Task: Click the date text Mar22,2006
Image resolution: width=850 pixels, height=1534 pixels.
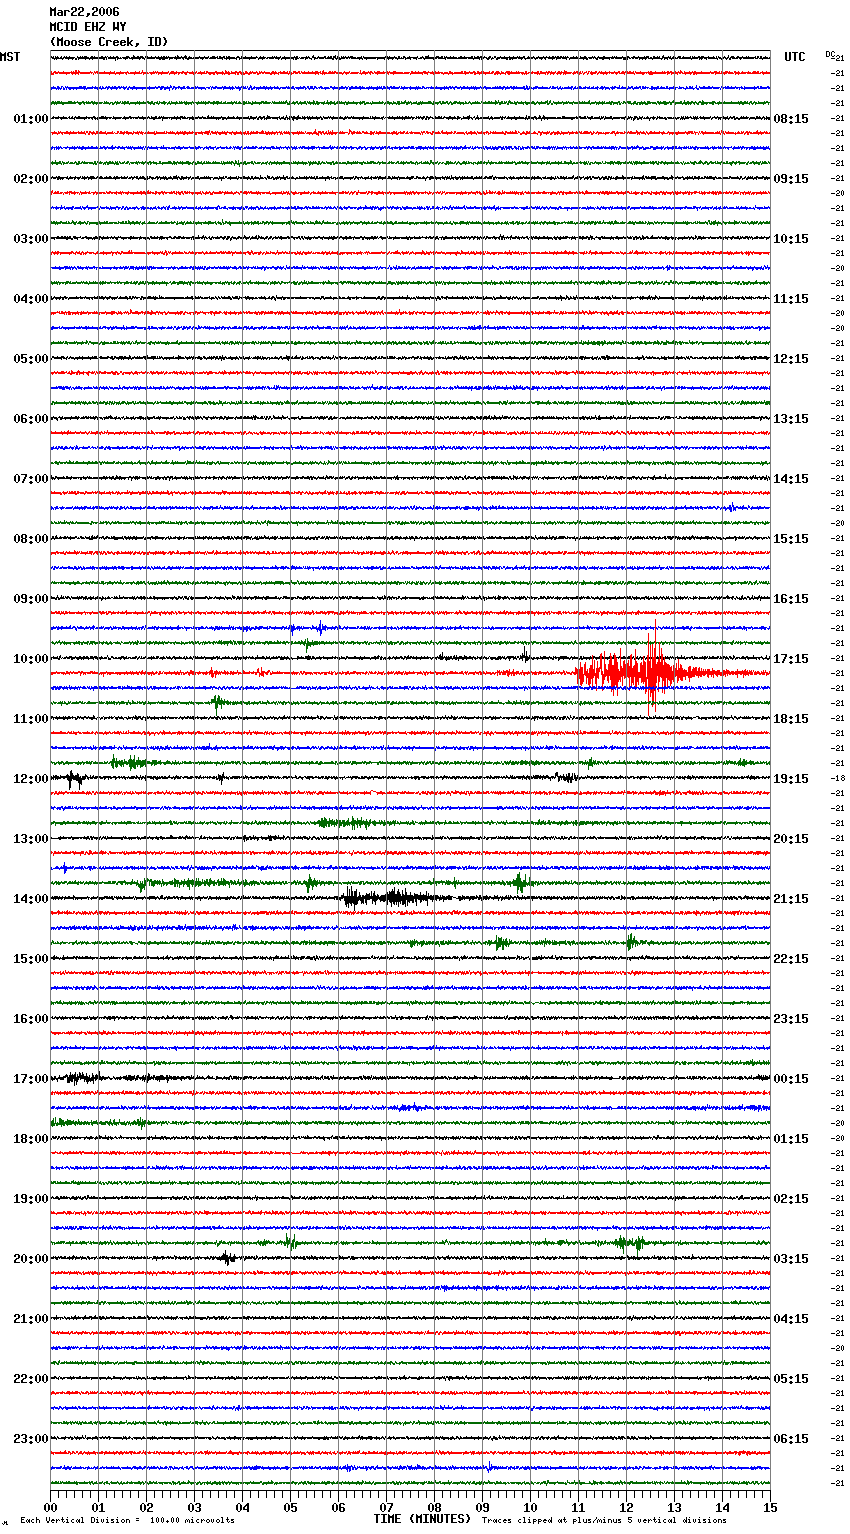Action: pyautogui.click(x=84, y=12)
